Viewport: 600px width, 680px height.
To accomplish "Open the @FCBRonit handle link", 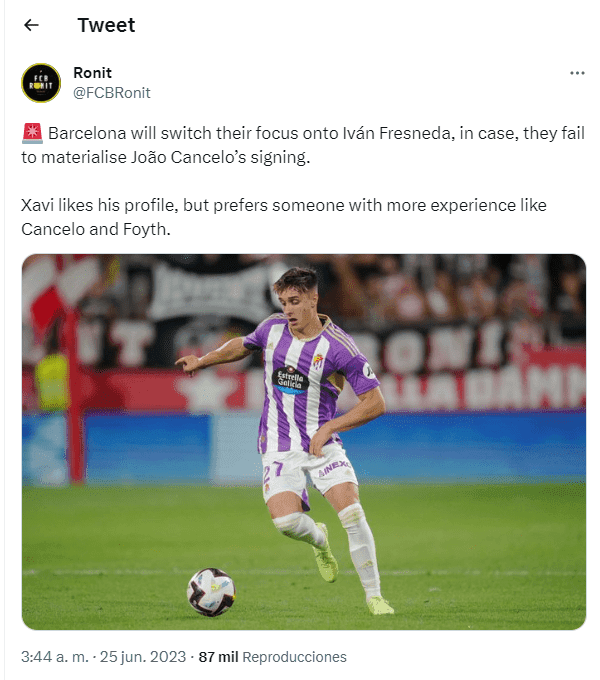I will (112, 93).
